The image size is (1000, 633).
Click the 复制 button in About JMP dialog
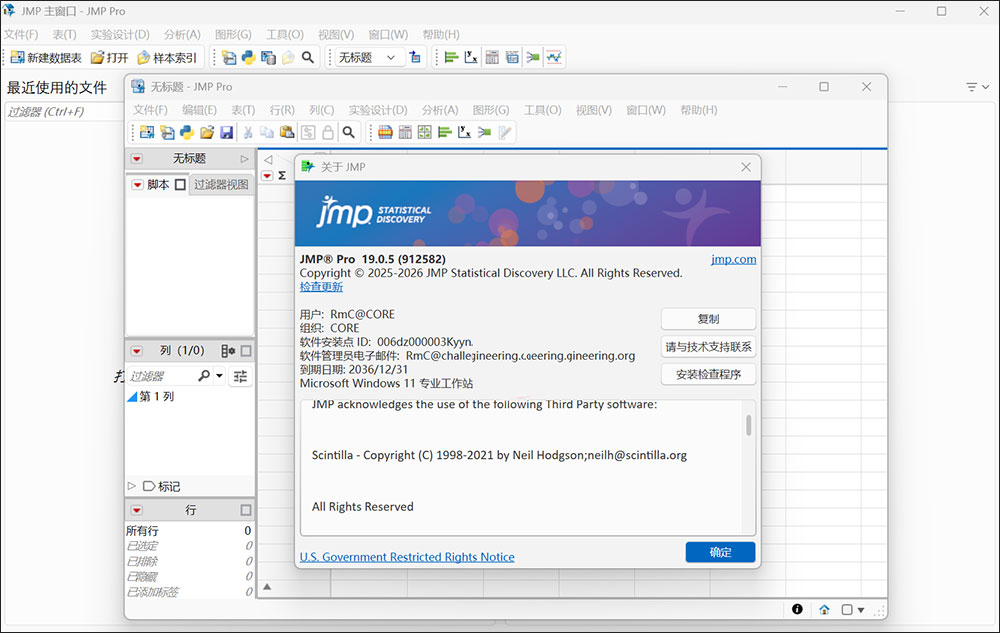pos(708,319)
